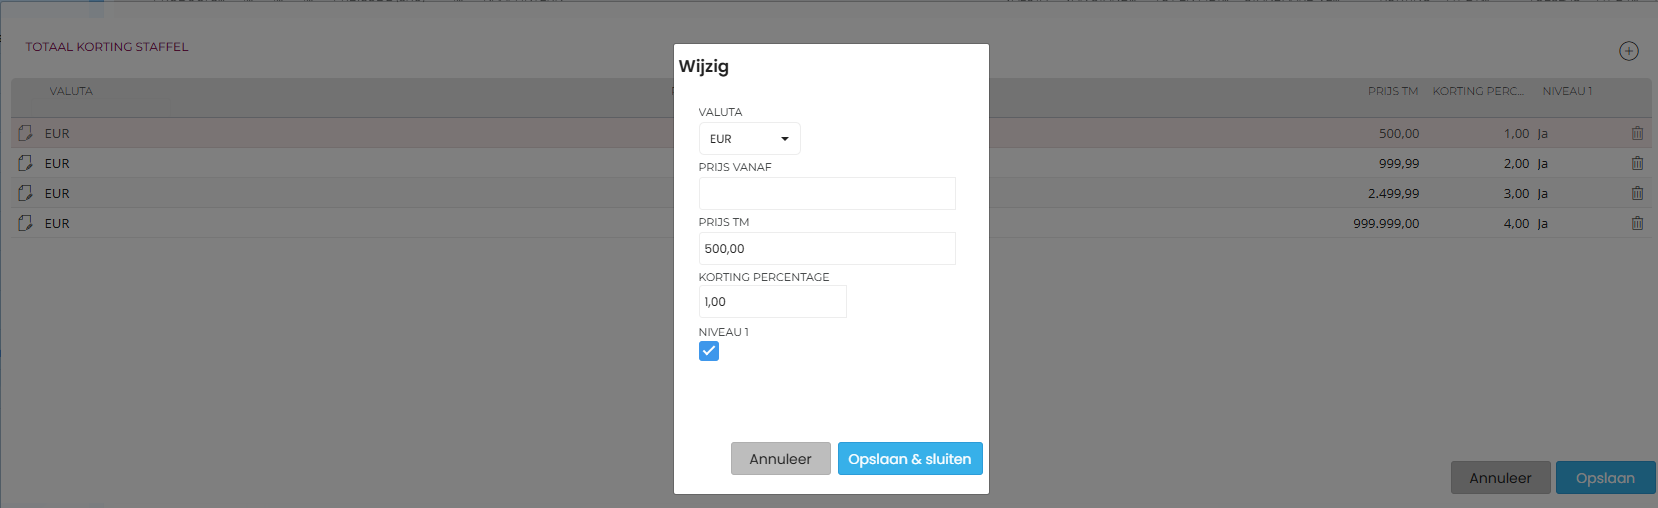Sort by the Prijs TM column header
The image size is (1658, 508).
point(1392,91)
